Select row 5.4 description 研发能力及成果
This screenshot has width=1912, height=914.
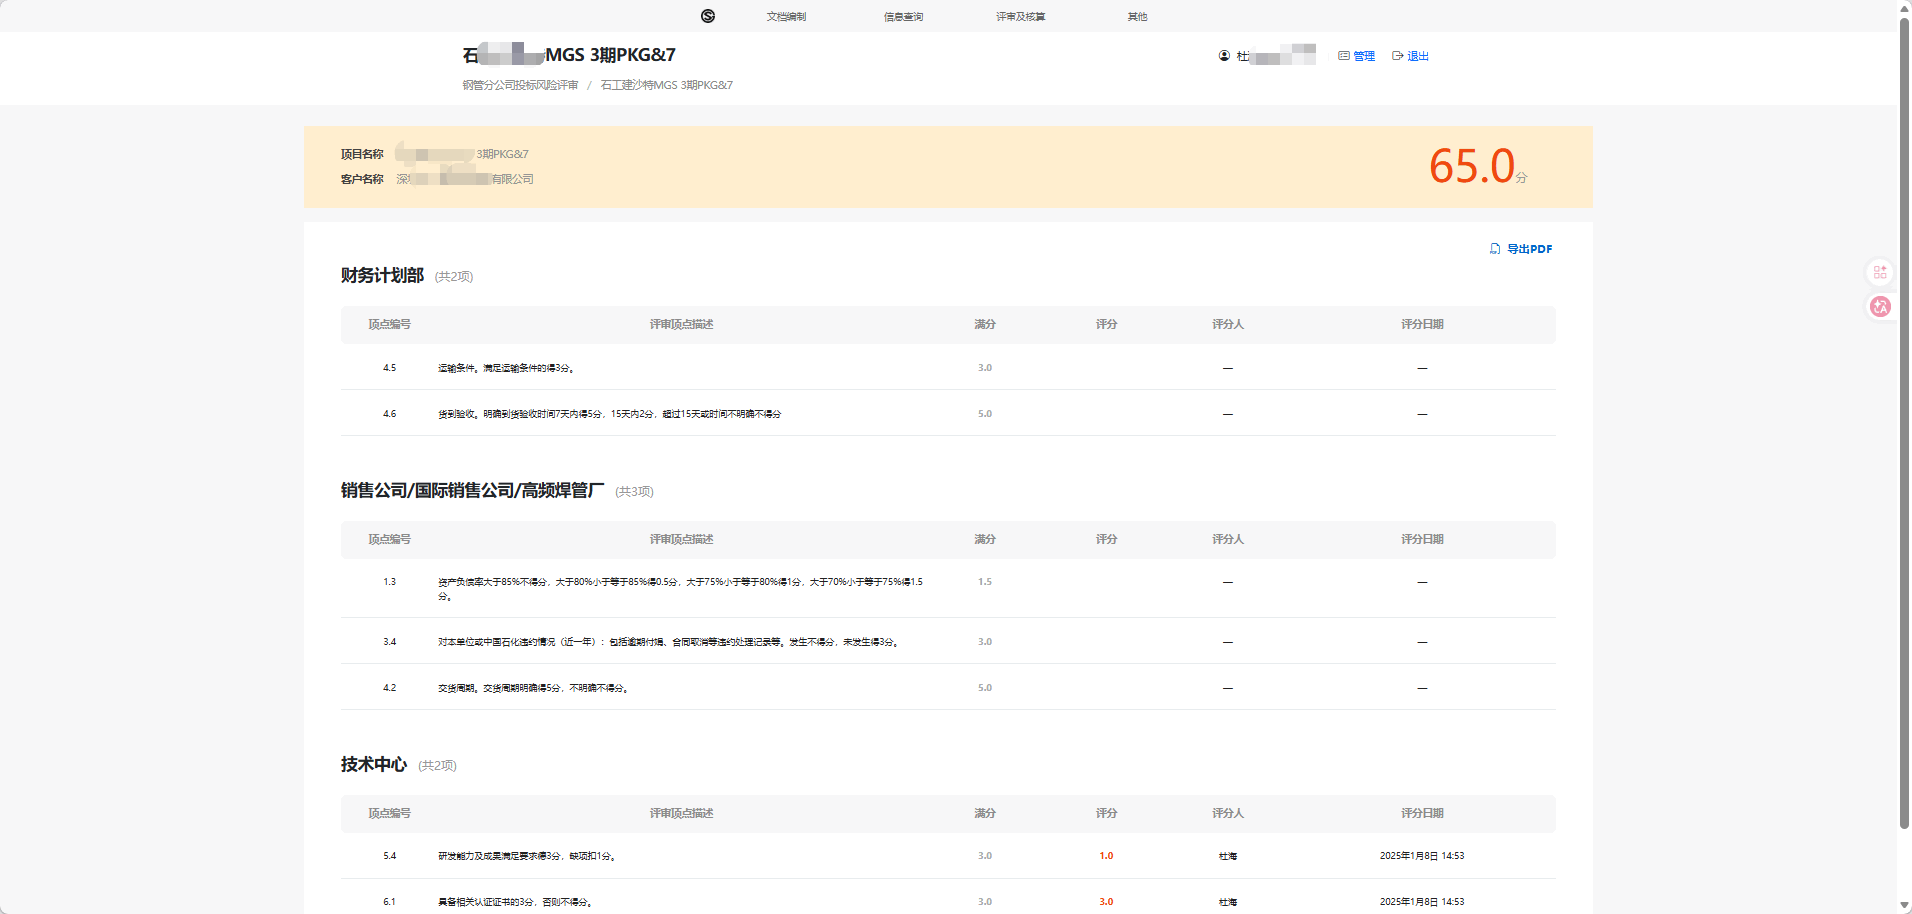coord(526,856)
